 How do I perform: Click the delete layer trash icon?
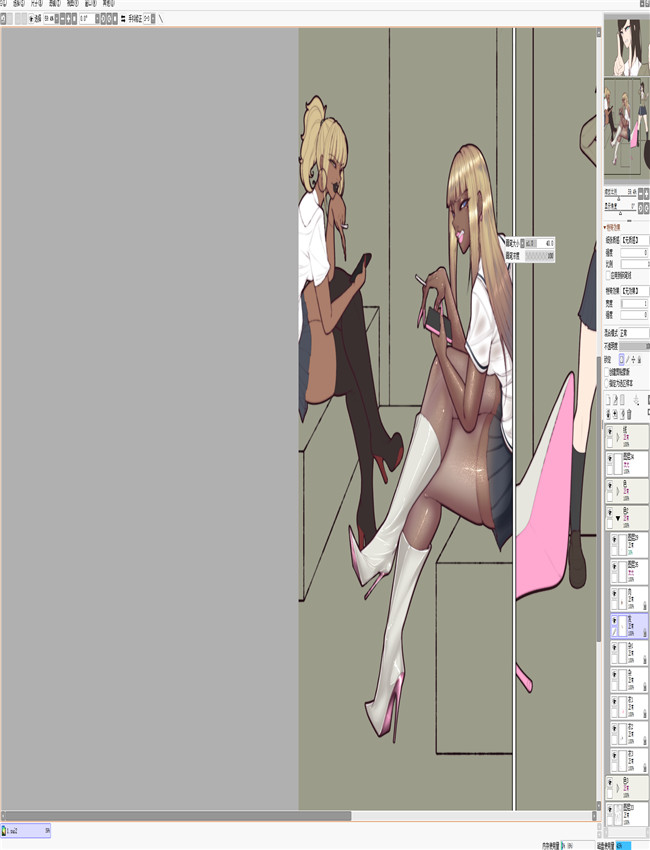click(x=629, y=413)
